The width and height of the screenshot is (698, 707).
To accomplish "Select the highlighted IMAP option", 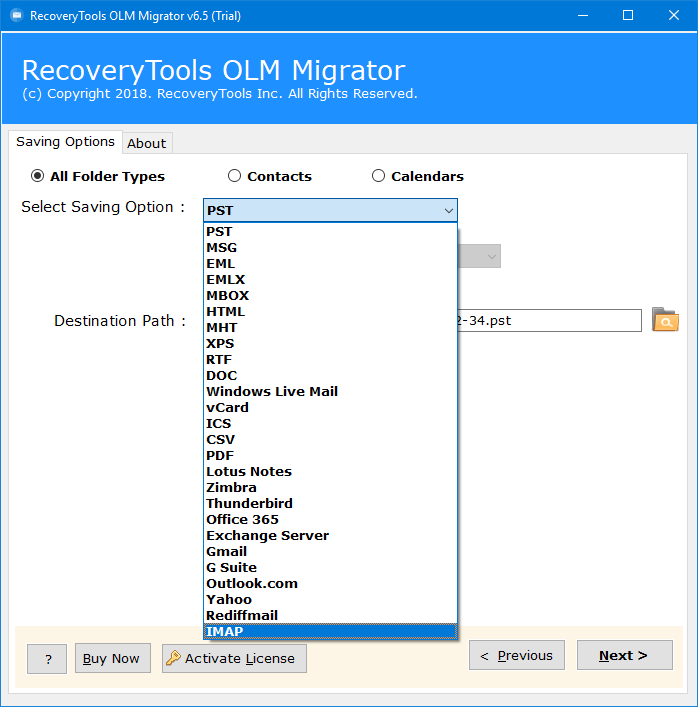I will tap(331, 632).
